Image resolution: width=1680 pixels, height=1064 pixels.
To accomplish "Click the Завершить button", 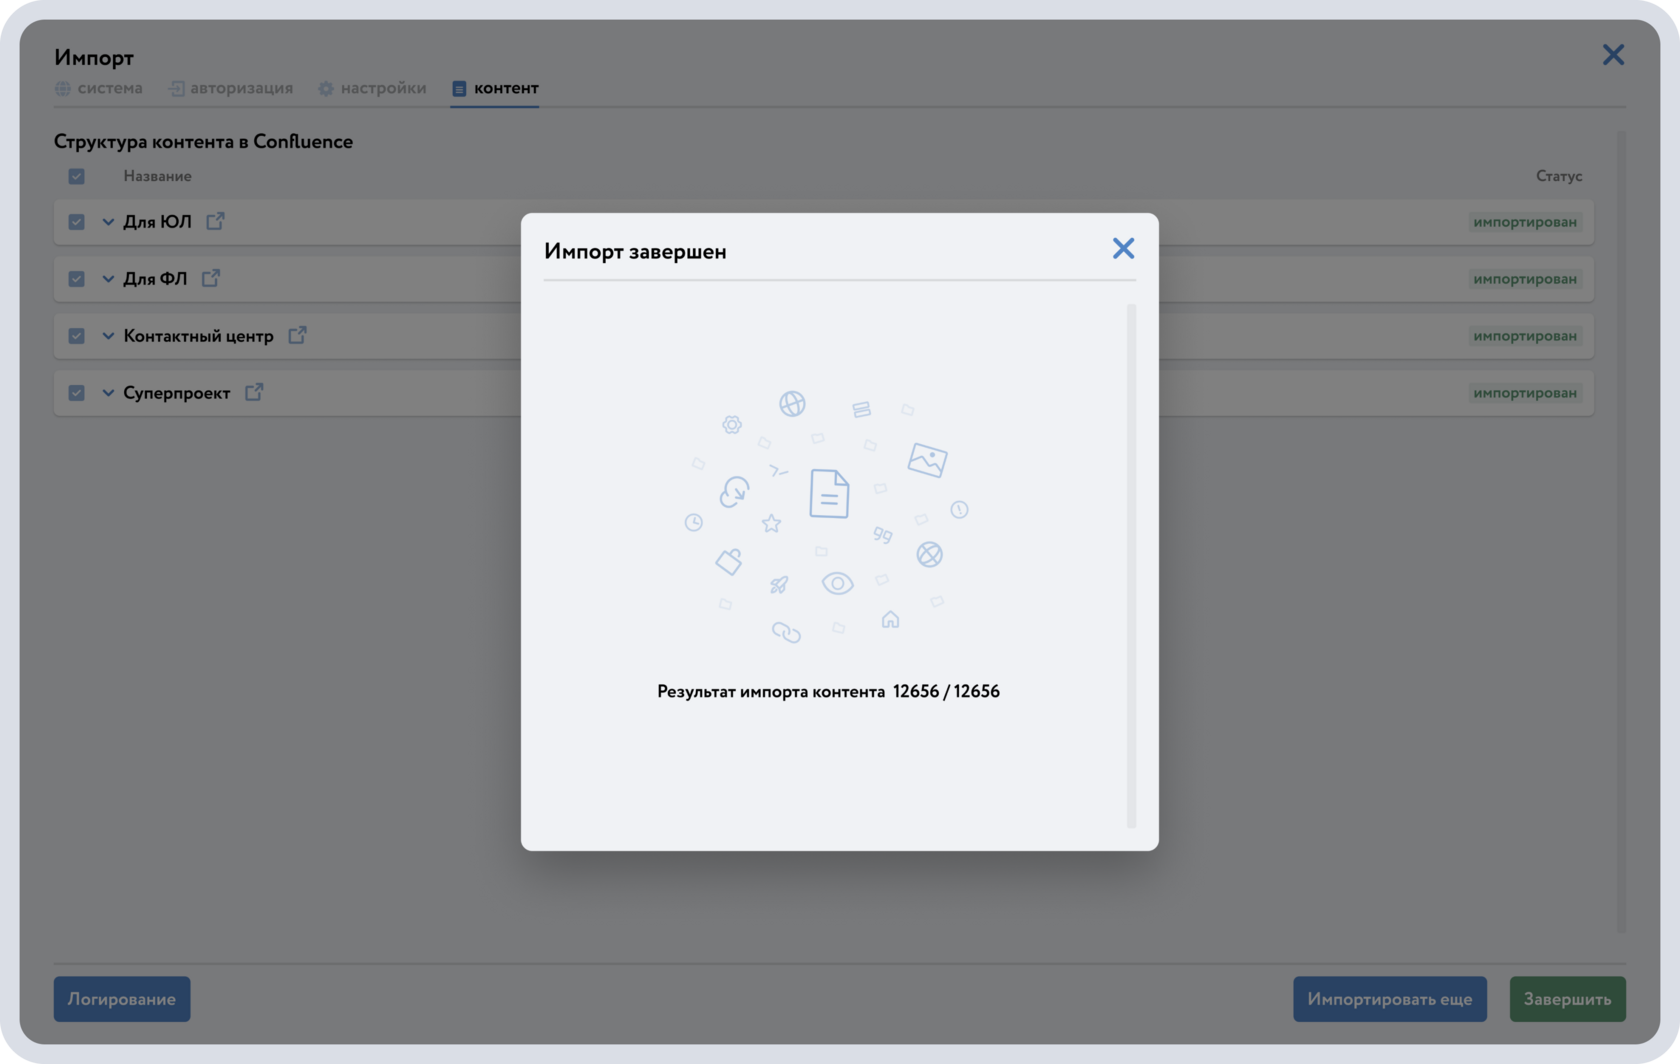I will 1567,999.
